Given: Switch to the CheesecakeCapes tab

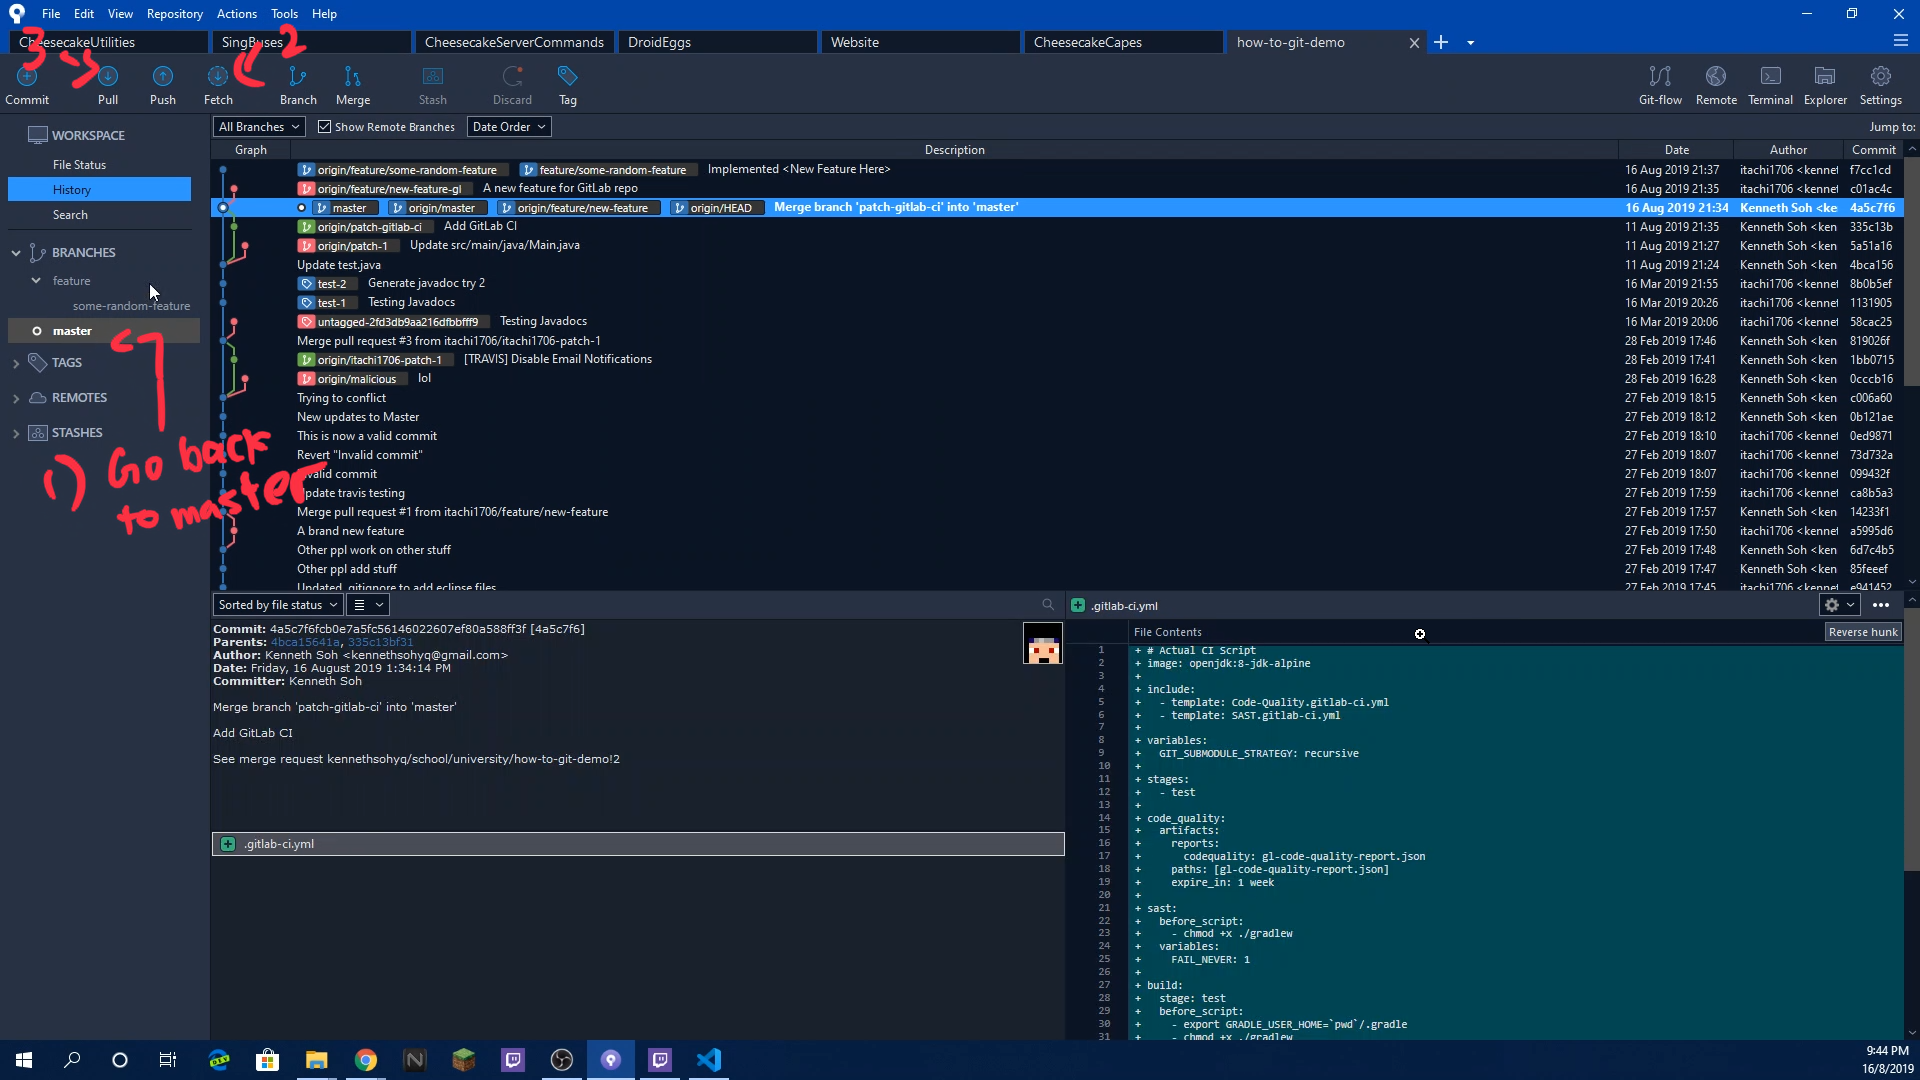Looking at the screenshot, I should coord(1124,42).
